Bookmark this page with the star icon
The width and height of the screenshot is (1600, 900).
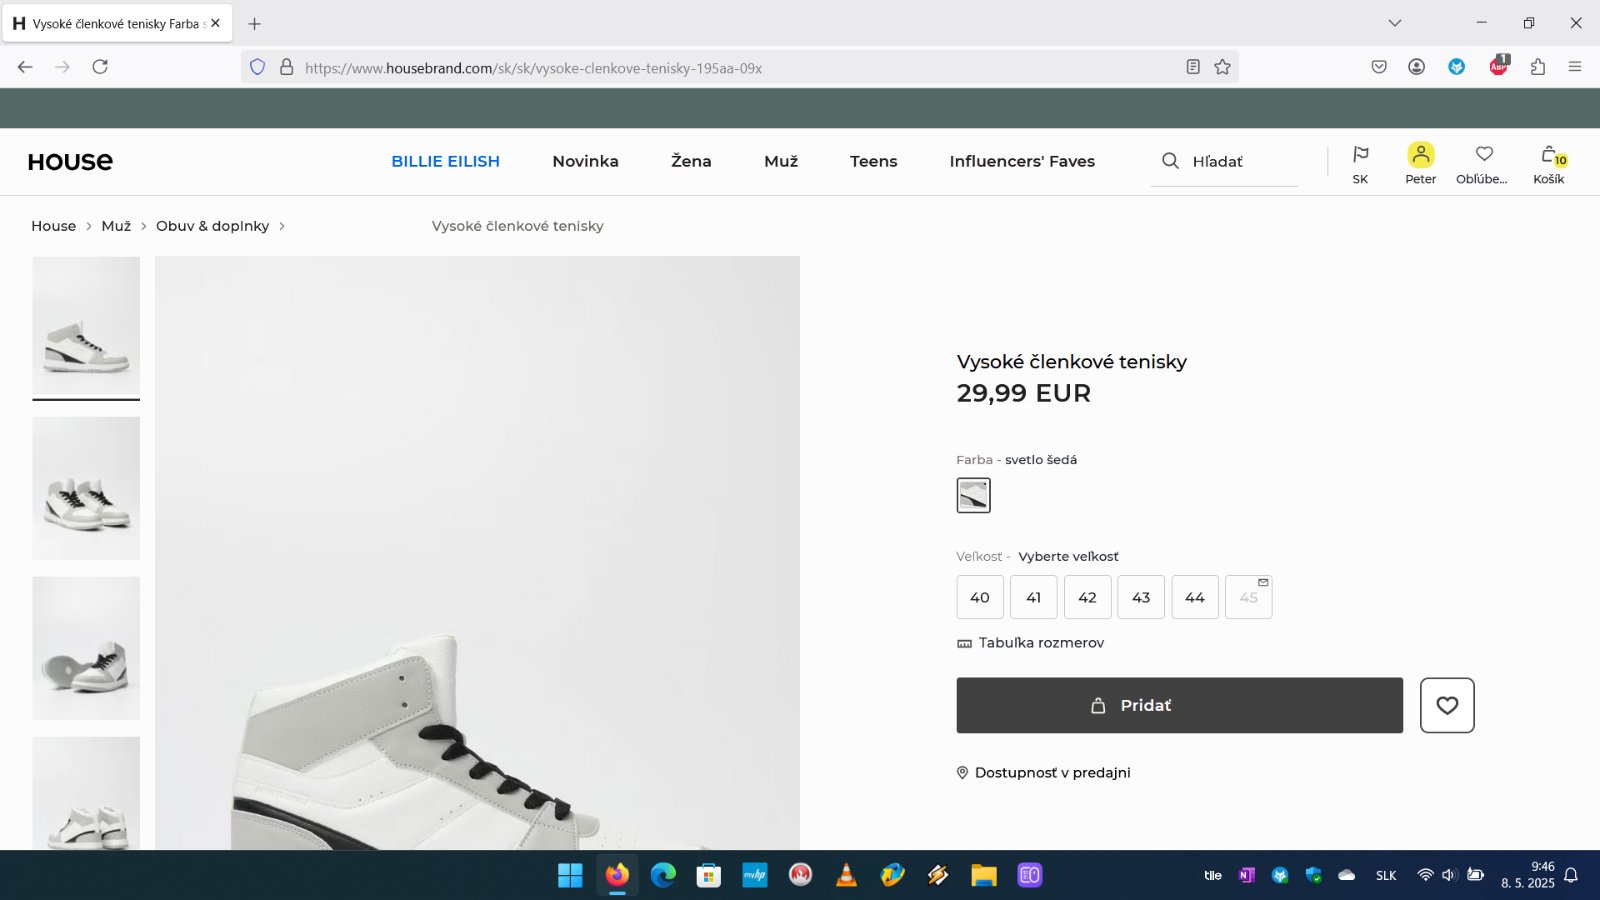point(1222,67)
